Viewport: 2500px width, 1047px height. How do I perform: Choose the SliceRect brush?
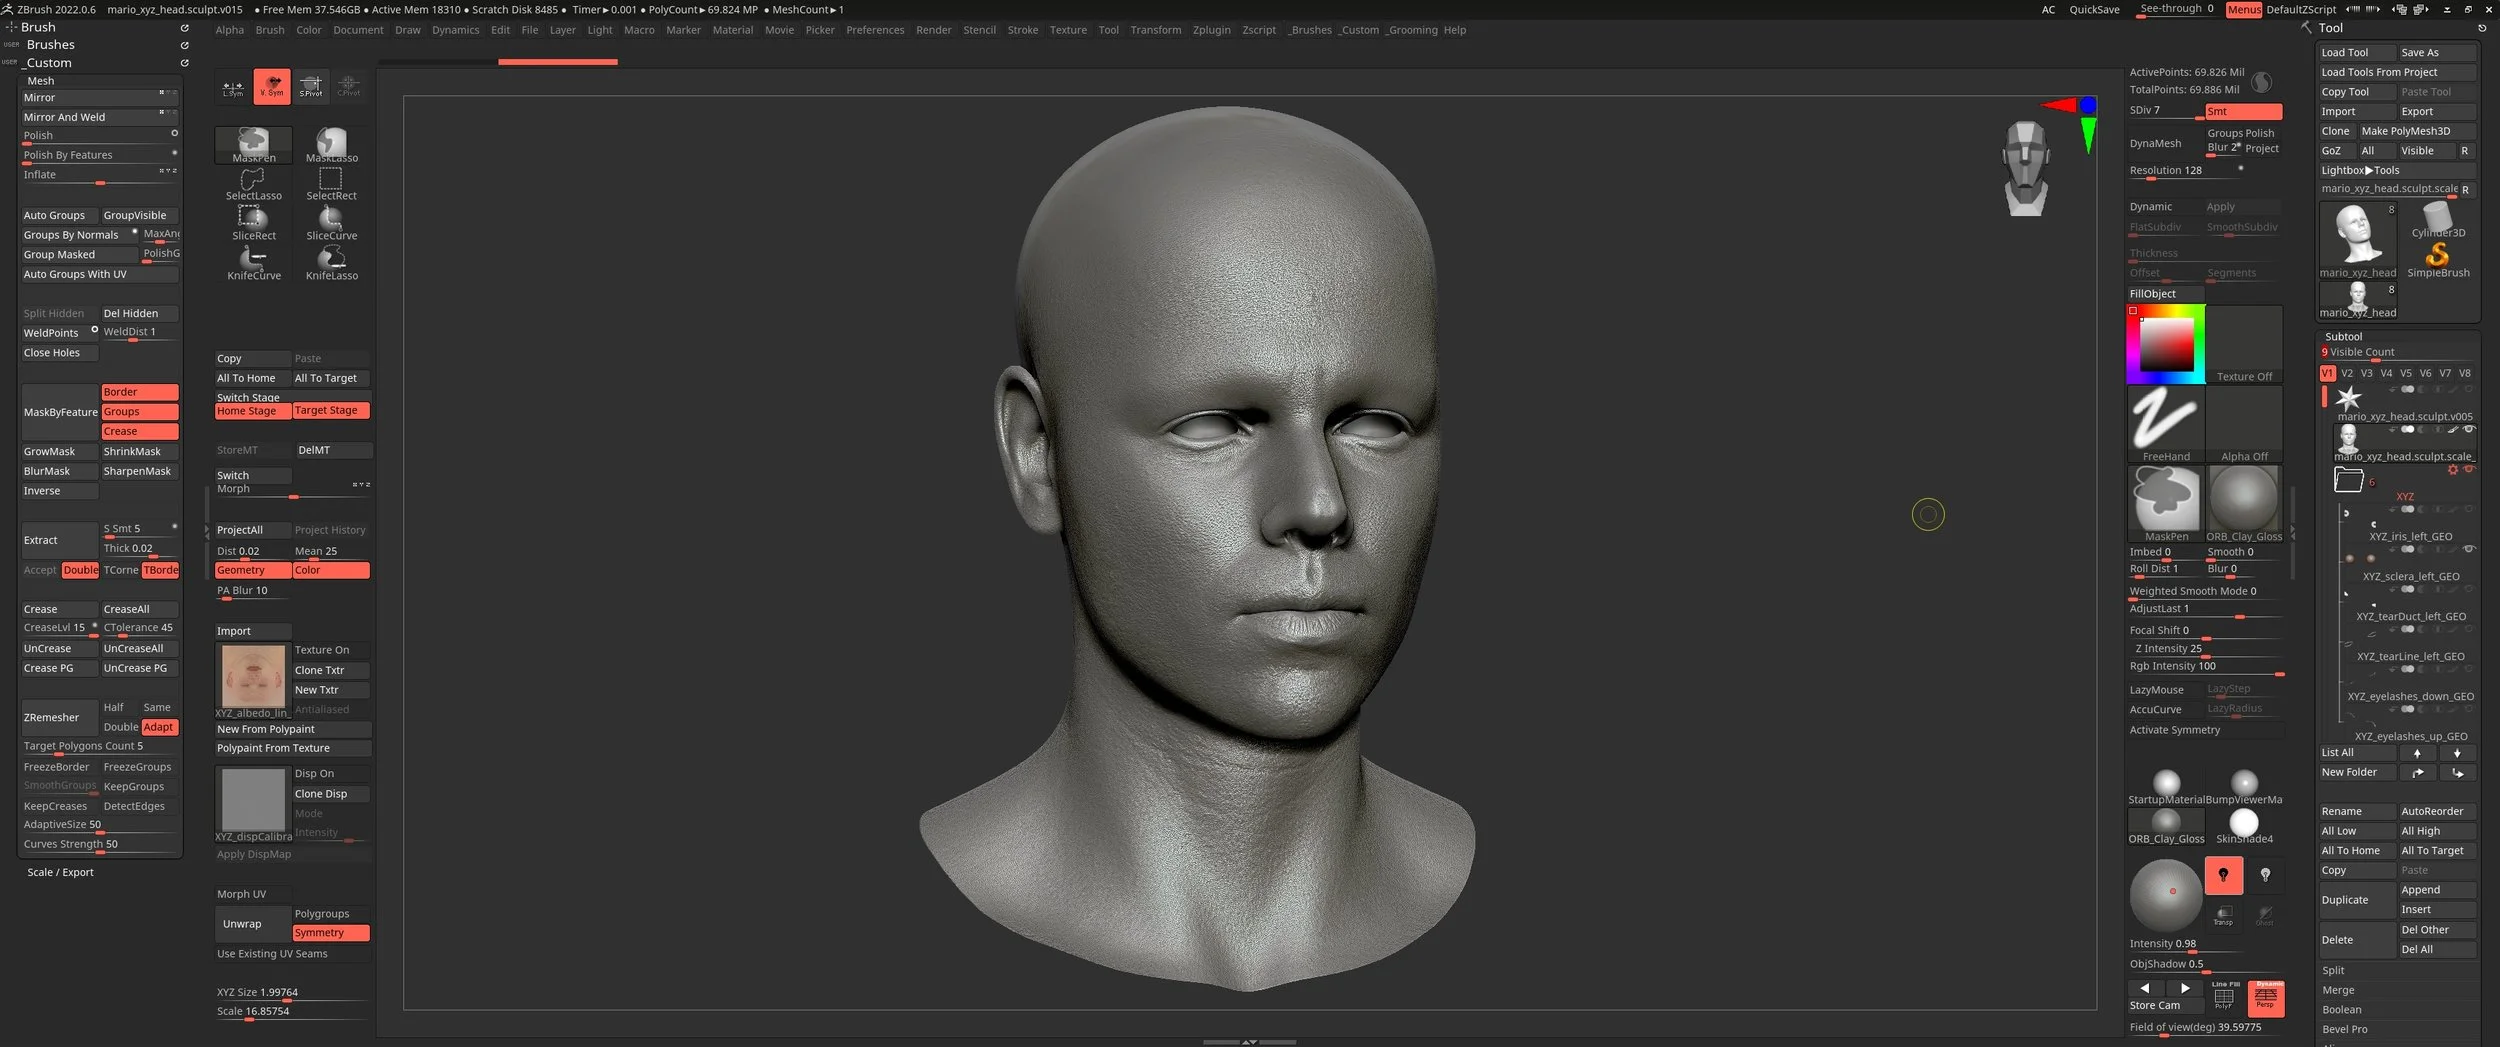pos(253,224)
